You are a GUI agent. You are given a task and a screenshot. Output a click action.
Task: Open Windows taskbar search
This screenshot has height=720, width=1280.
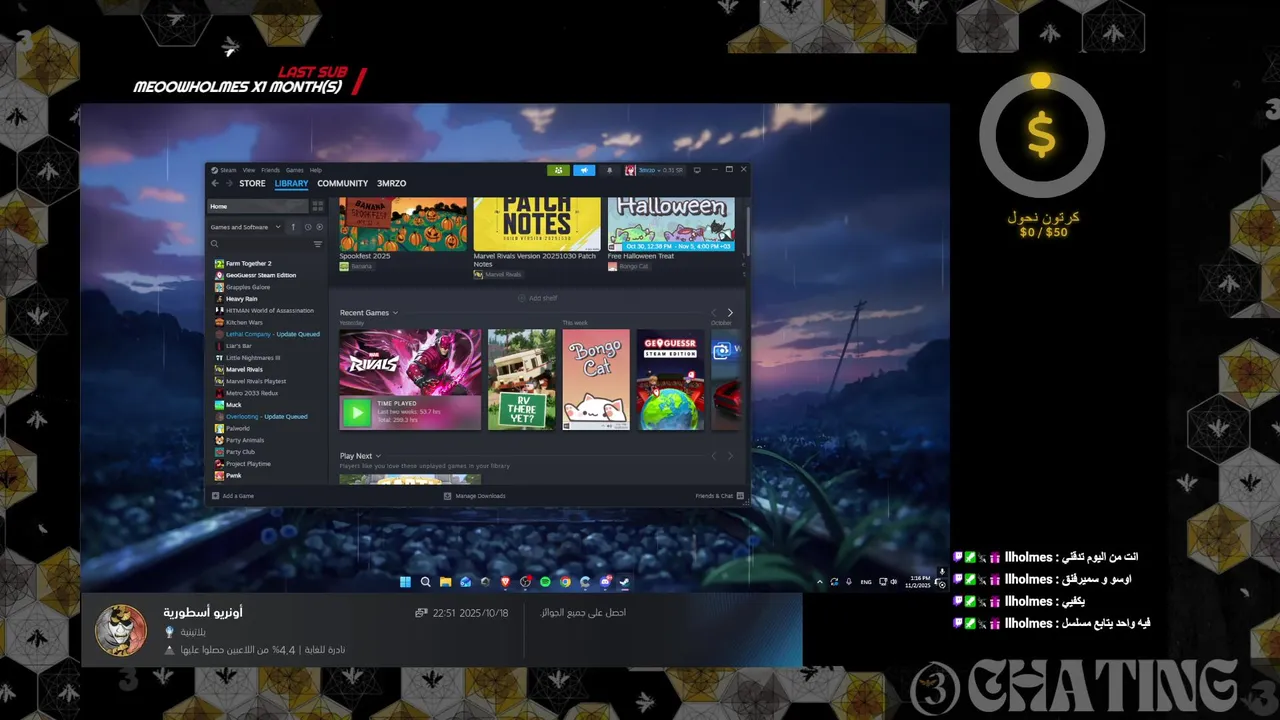coord(425,582)
